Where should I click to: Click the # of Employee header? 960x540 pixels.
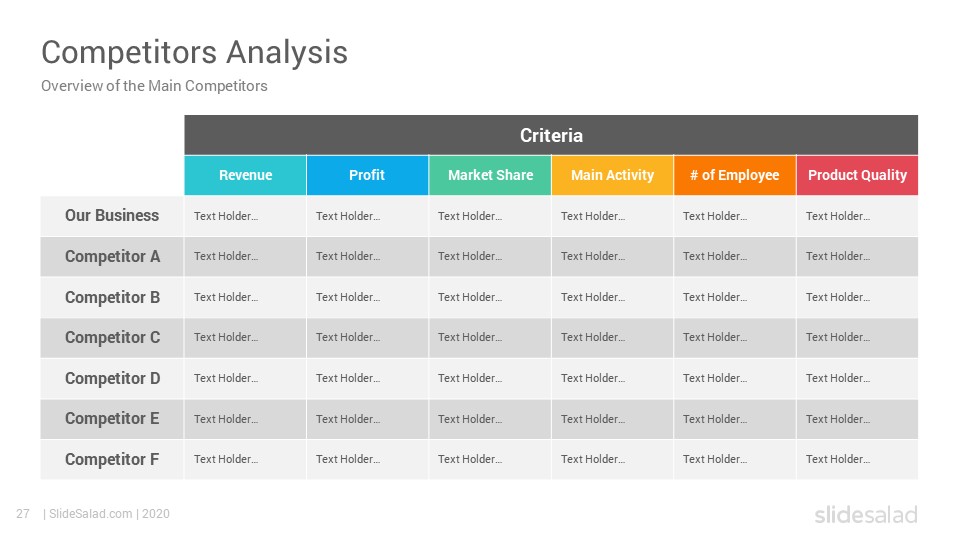[x=735, y=175]
